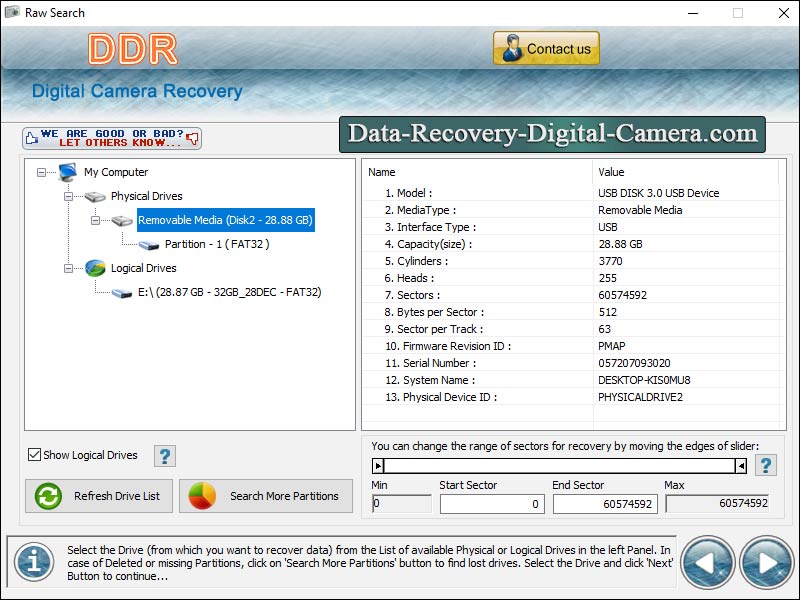800x600 pixels.
Task: Click the left handle of sector slider
Action: (x=378, y=465)
